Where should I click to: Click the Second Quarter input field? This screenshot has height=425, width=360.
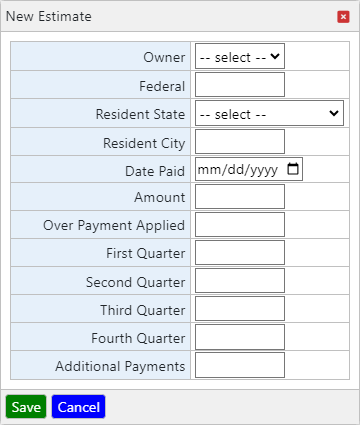pyautogui.click(x=240, y=281)
